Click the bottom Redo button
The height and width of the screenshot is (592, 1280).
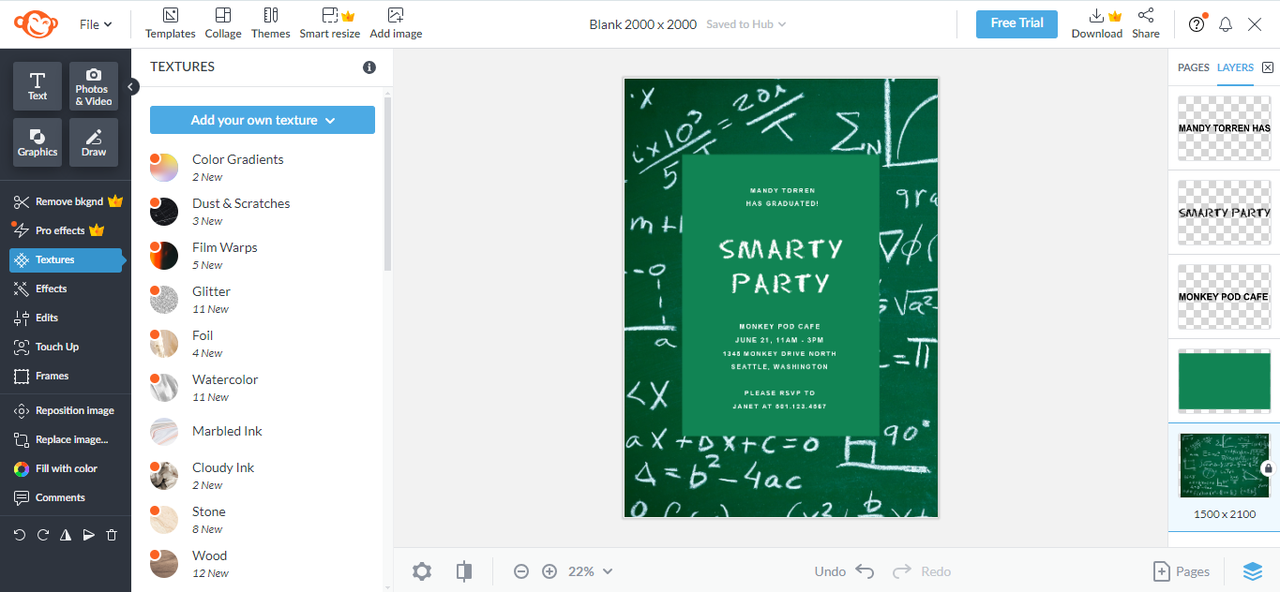(x=922, y=571)
